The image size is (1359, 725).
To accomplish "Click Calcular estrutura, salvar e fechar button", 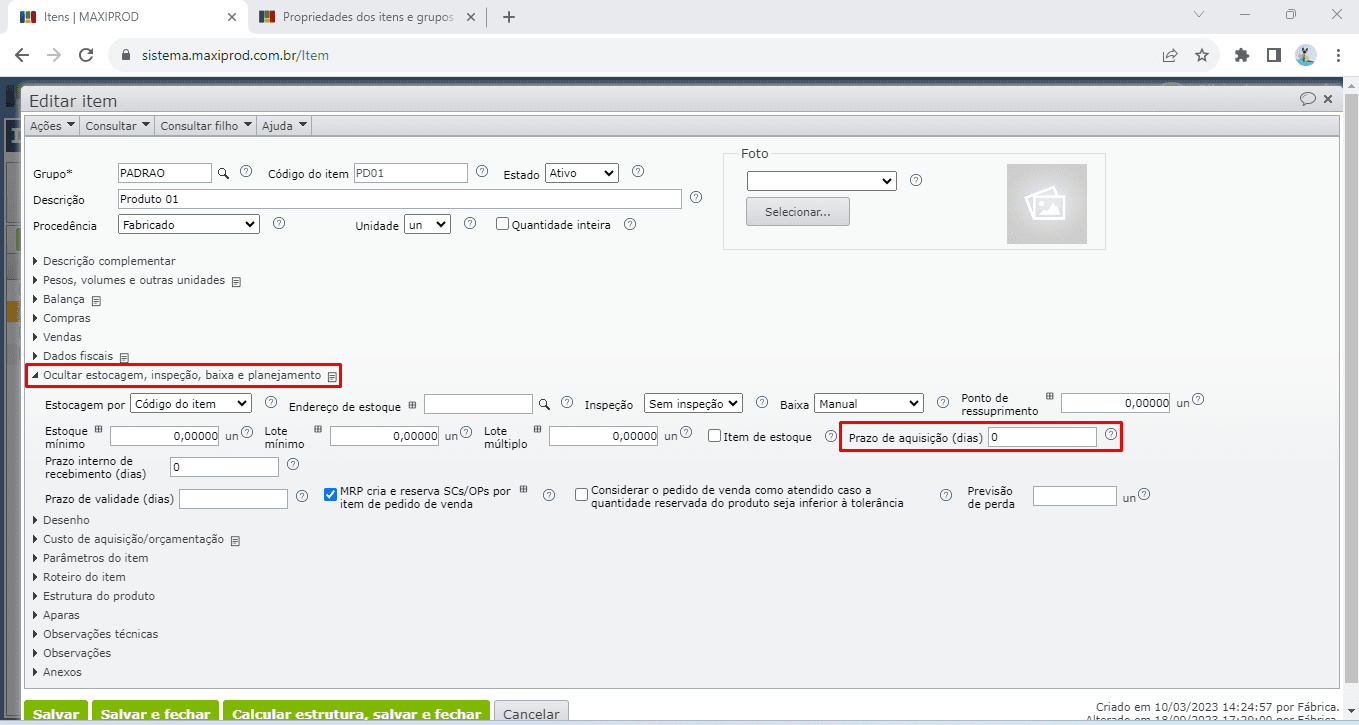I will [356, 714].
